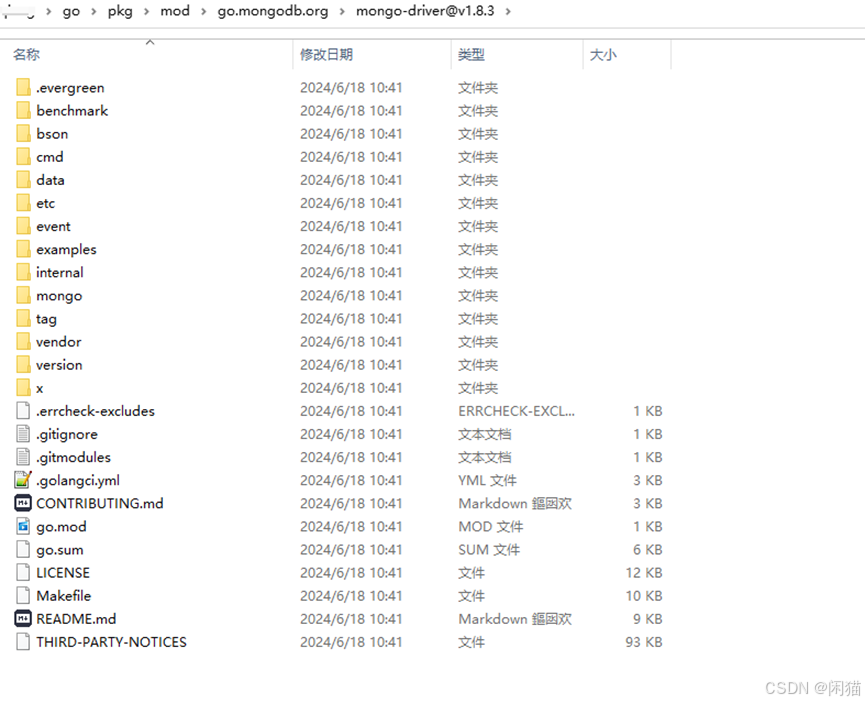
Task: Select folder name internal
Action: (60, 273)
